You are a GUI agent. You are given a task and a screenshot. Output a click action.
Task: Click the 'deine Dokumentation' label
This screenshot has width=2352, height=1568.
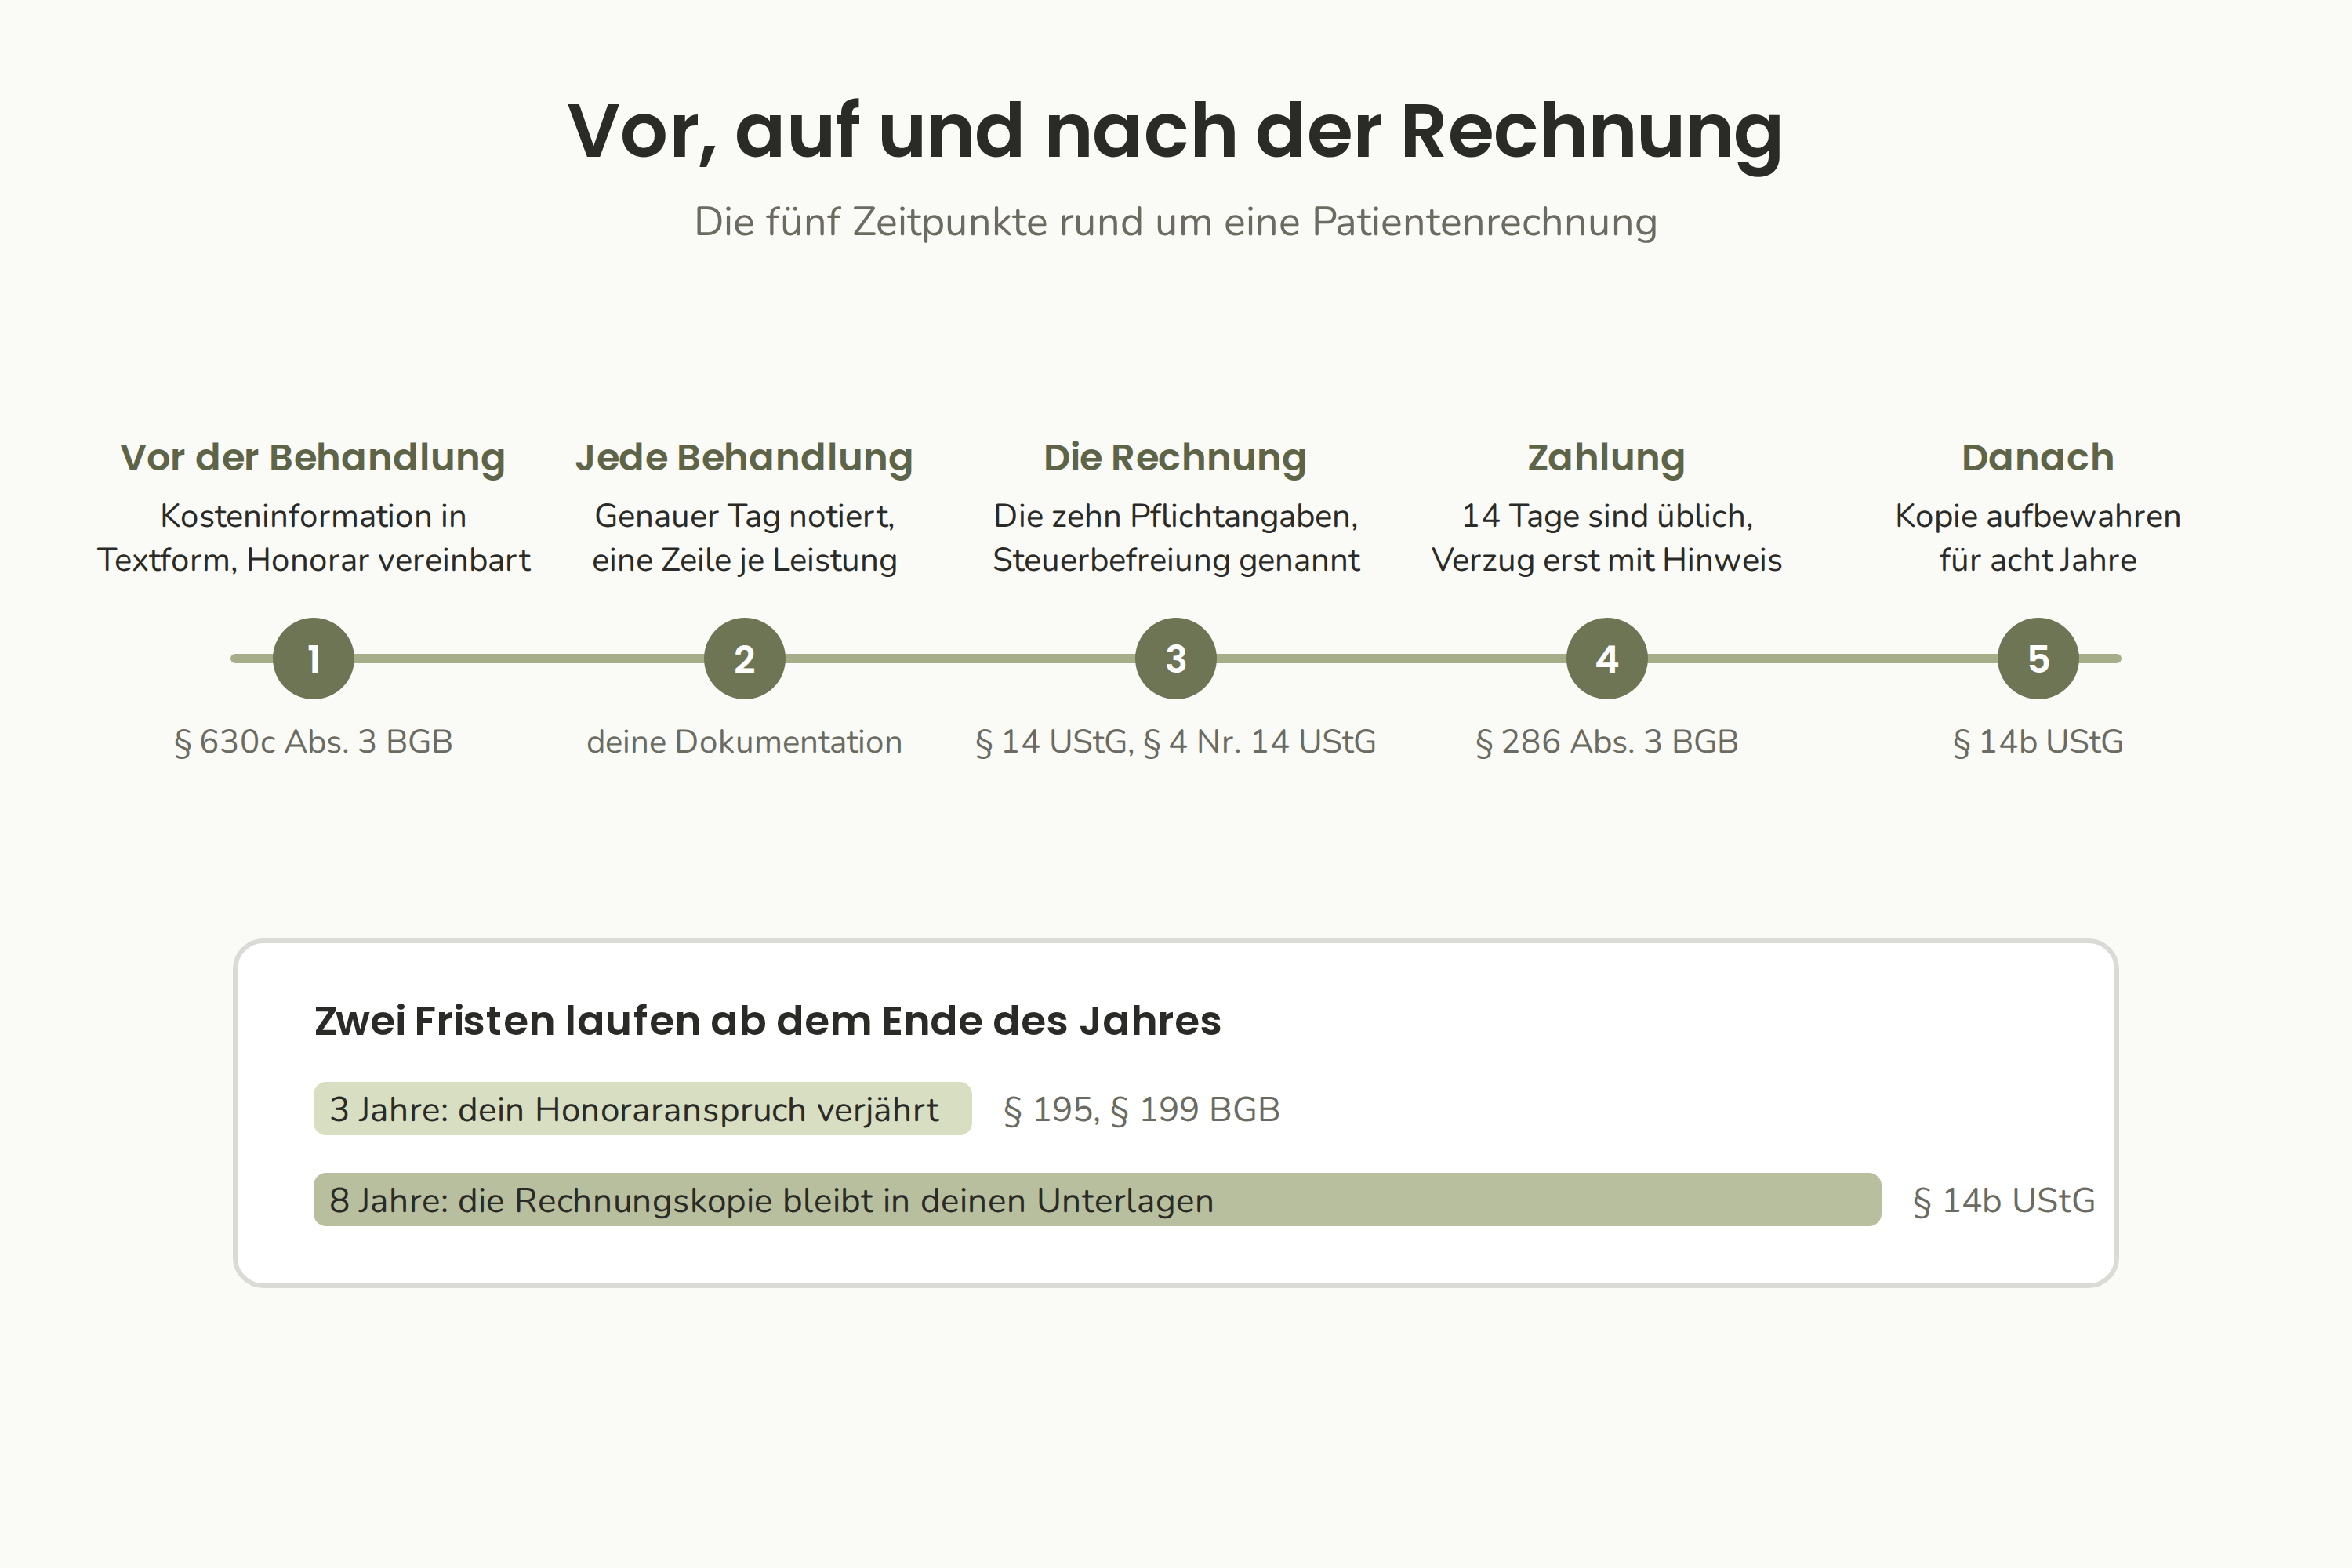point(744,742)
